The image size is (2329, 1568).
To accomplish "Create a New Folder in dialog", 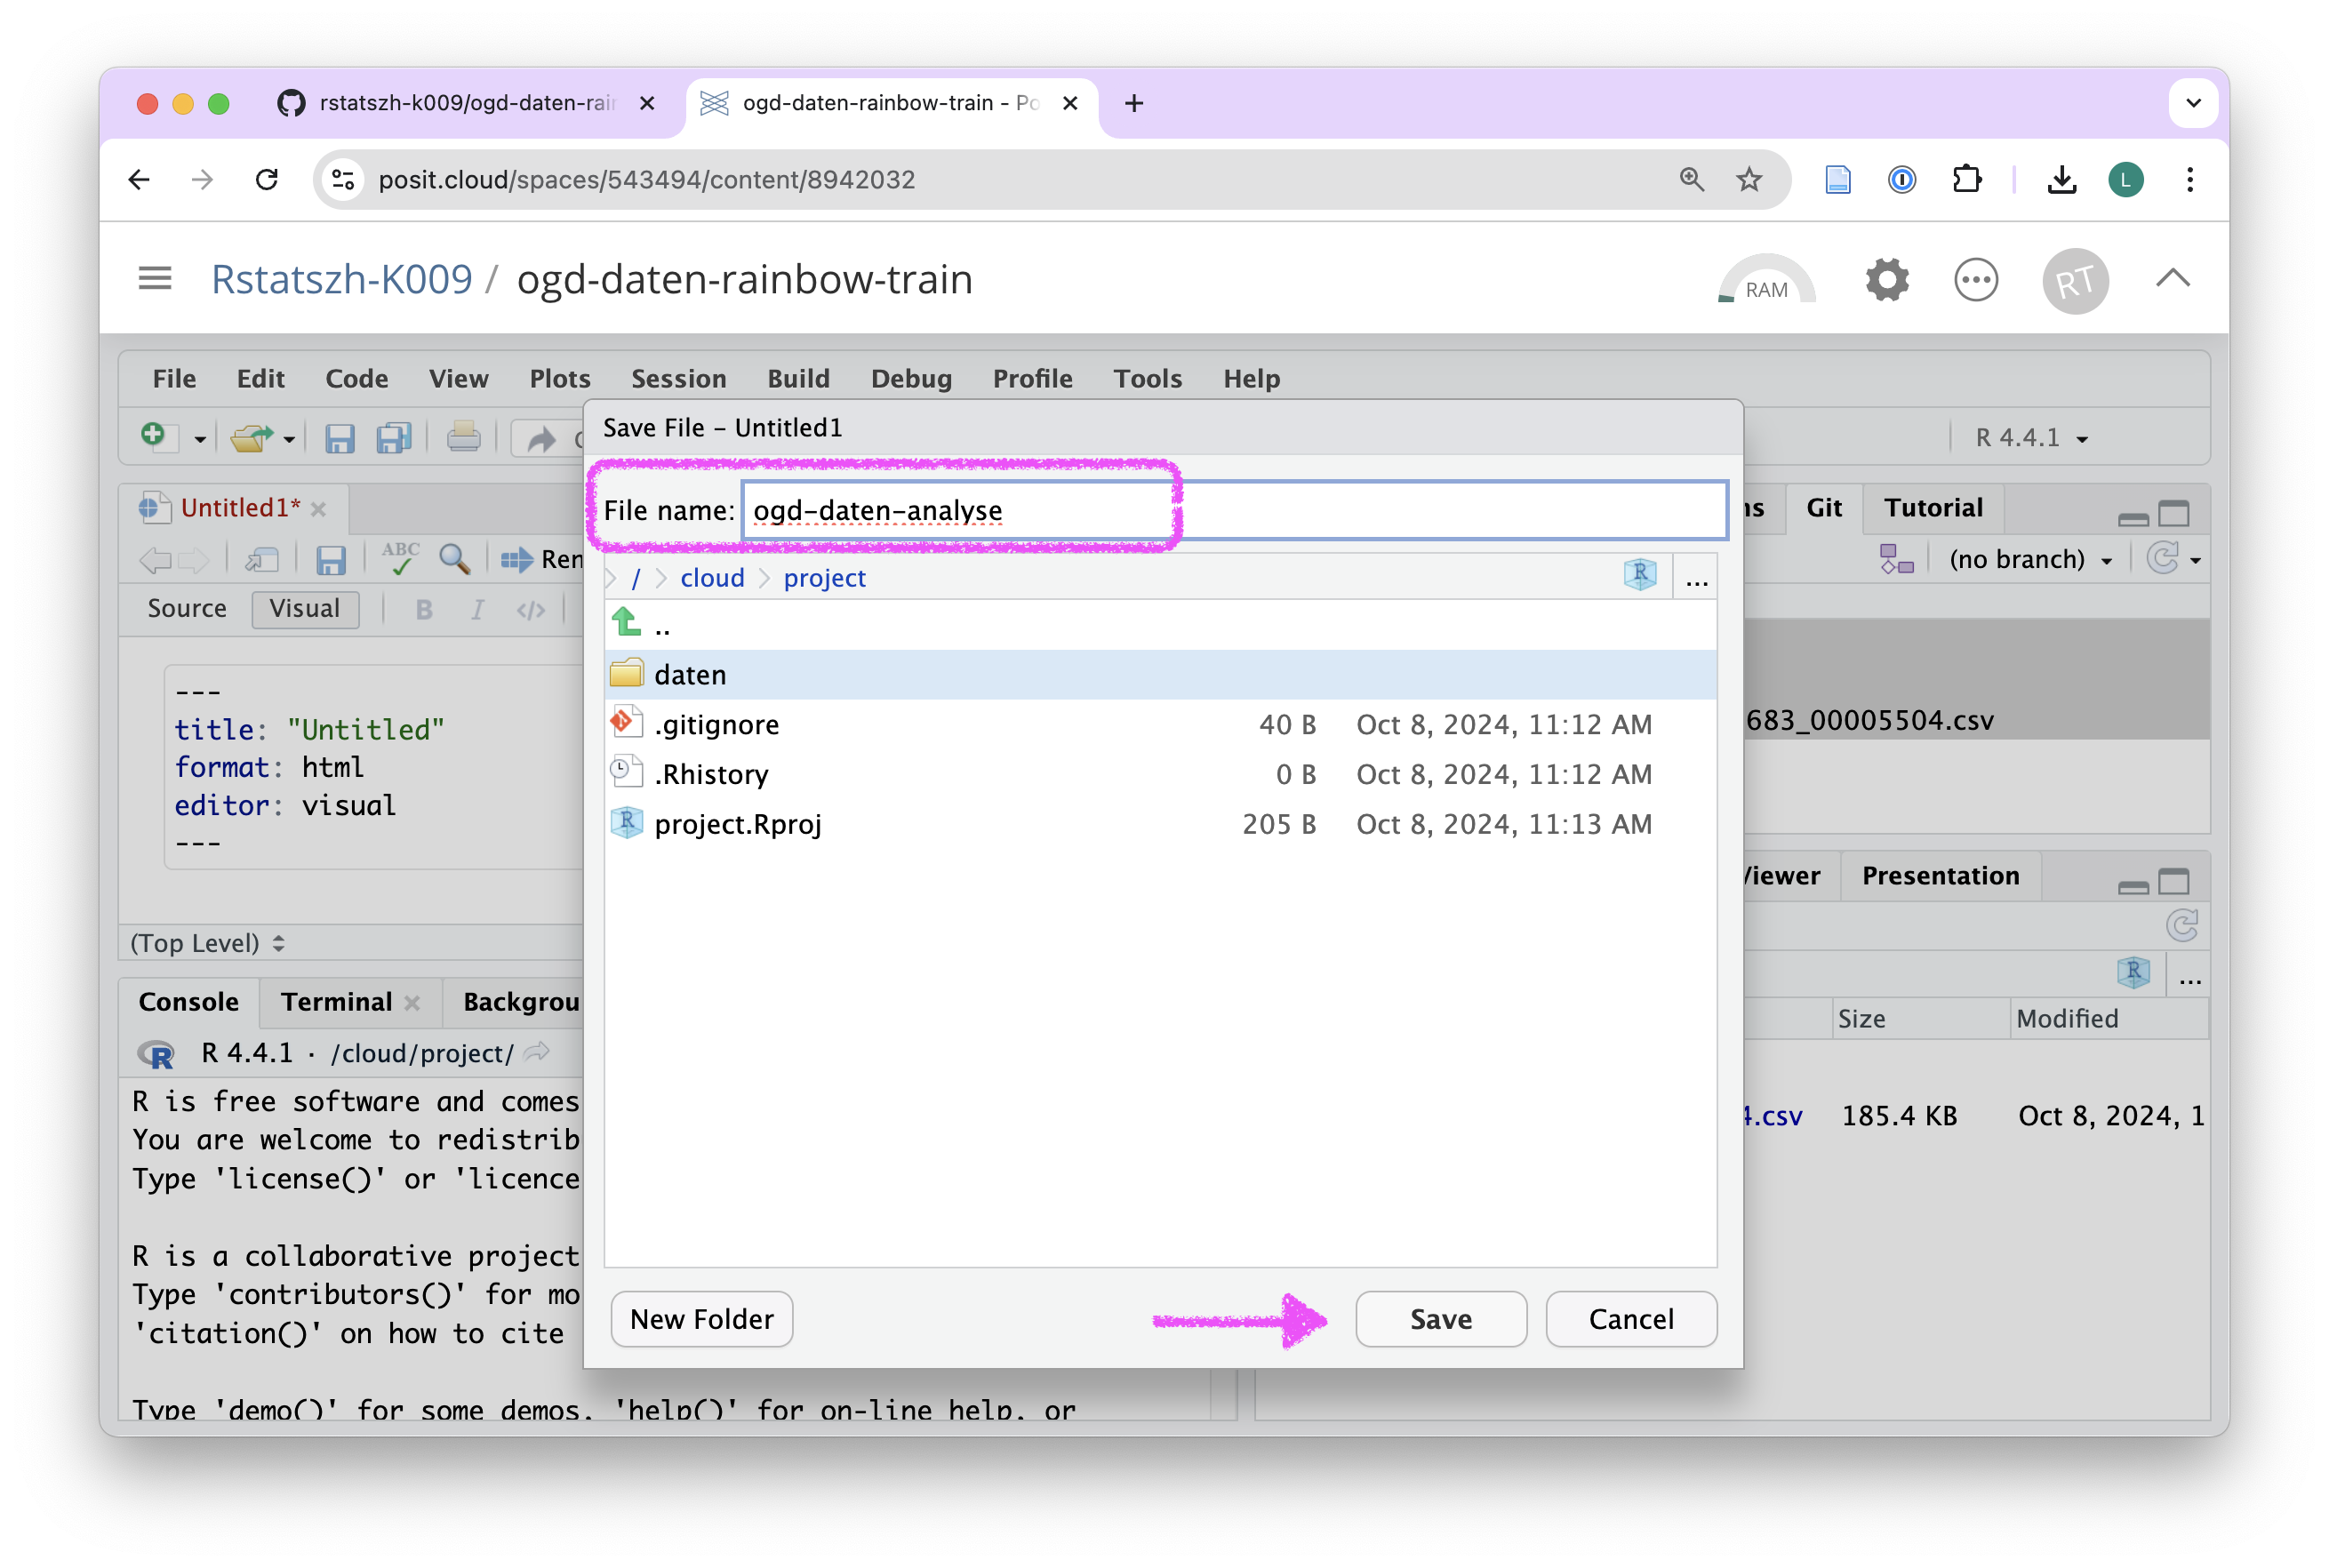I will [x=701, y=1319].
